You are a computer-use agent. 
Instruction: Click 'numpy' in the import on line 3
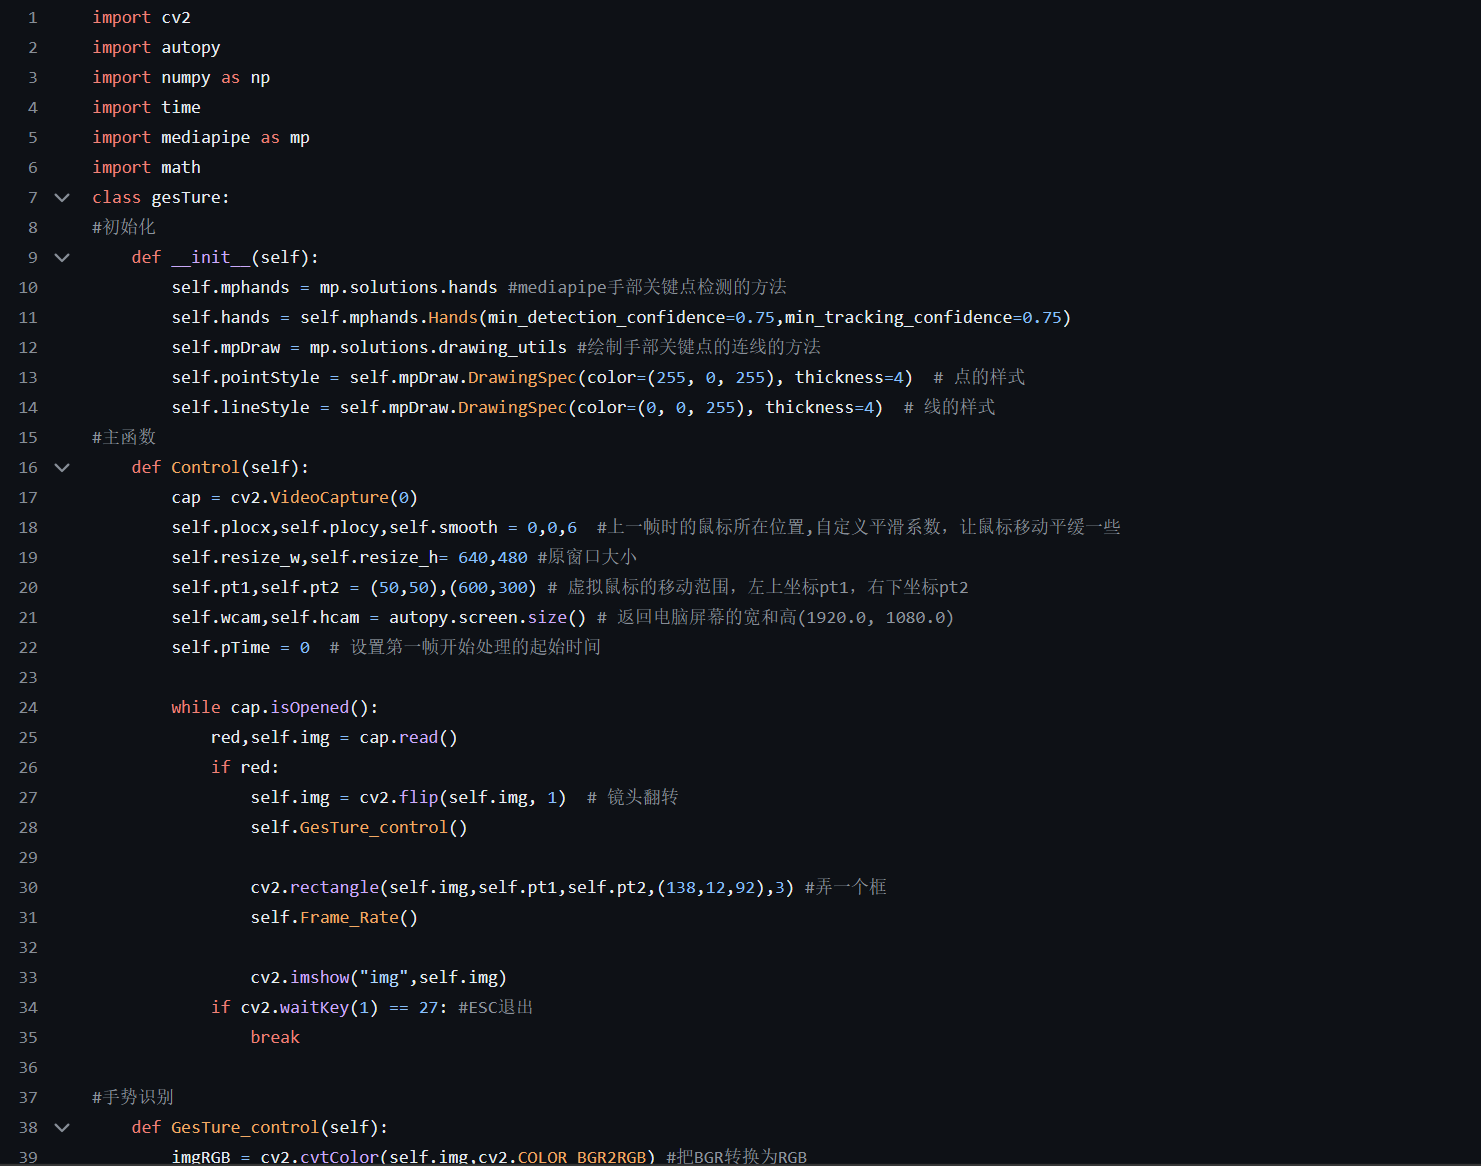[x=186, y=77]
